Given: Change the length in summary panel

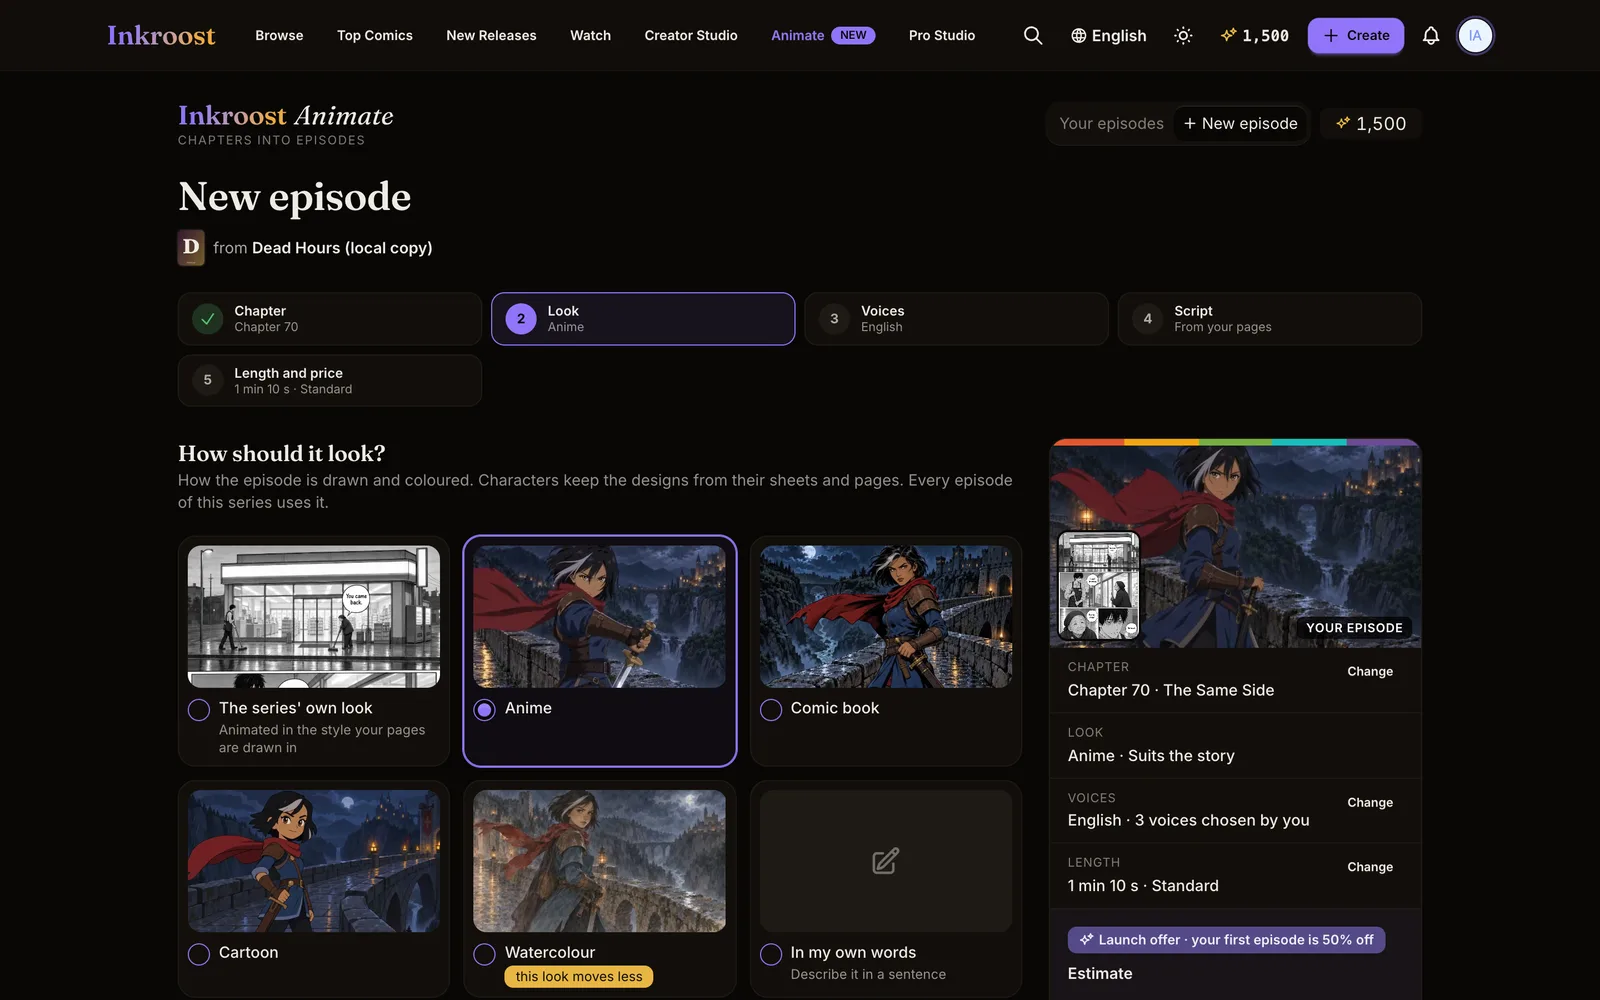Looking at the screenshot, I should 1370,867.
